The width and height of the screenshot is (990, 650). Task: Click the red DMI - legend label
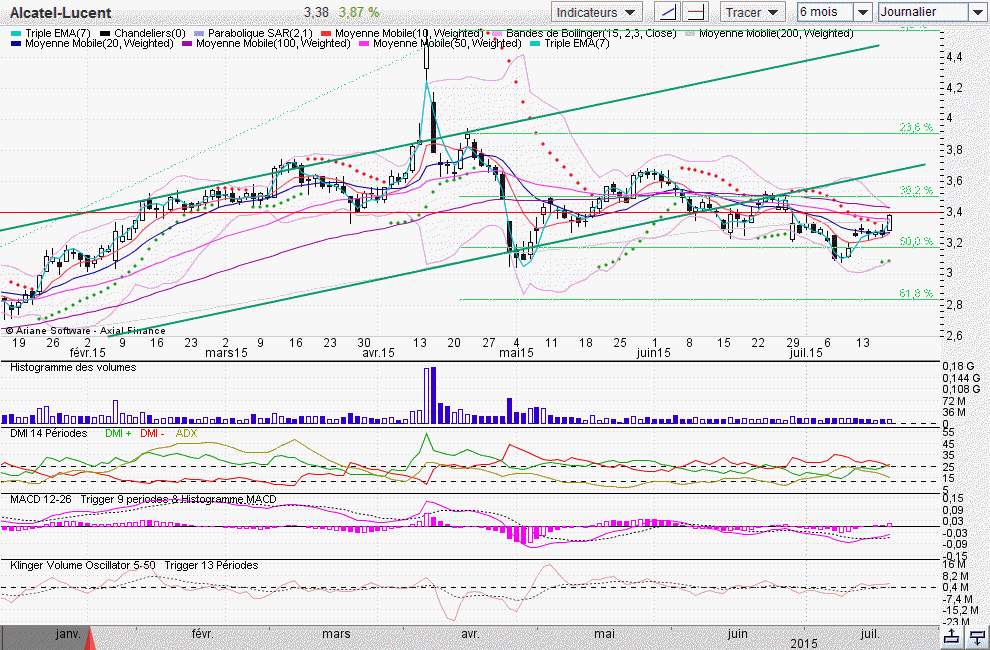[x=152, y=433]
